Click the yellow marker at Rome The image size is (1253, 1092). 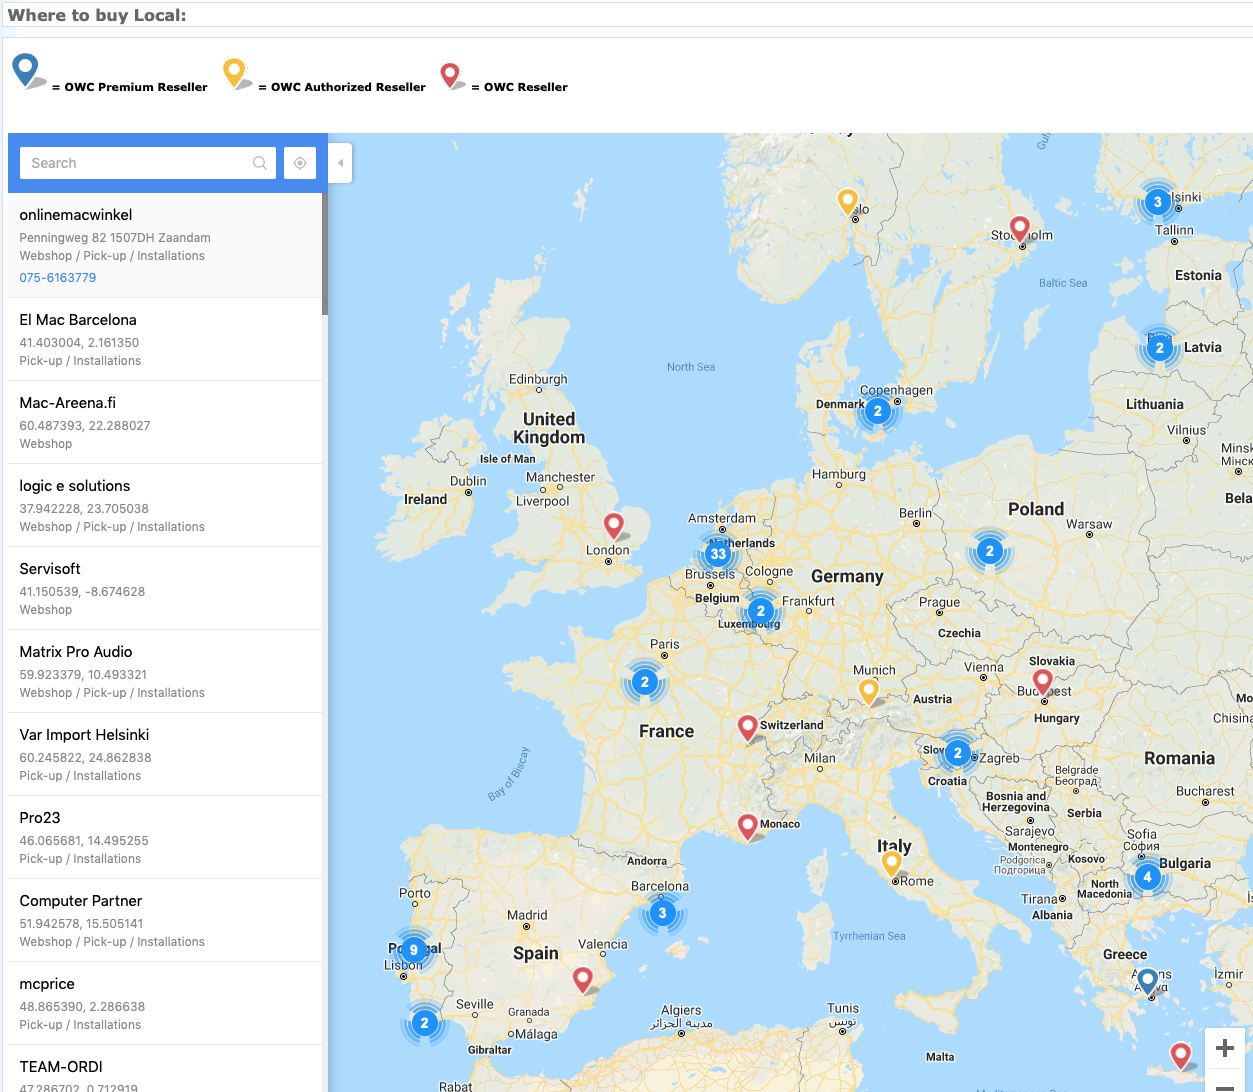[892, 864]
